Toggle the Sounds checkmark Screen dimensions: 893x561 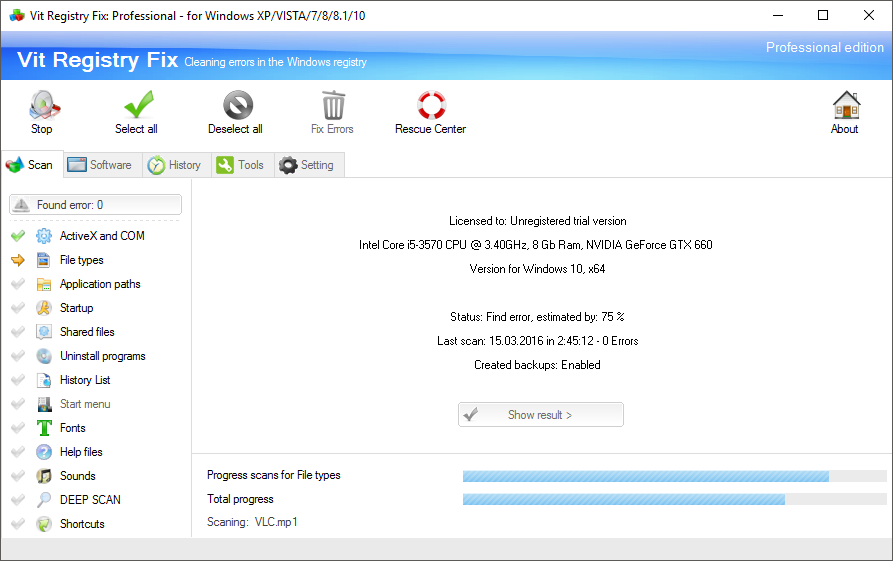coord(18,476)
